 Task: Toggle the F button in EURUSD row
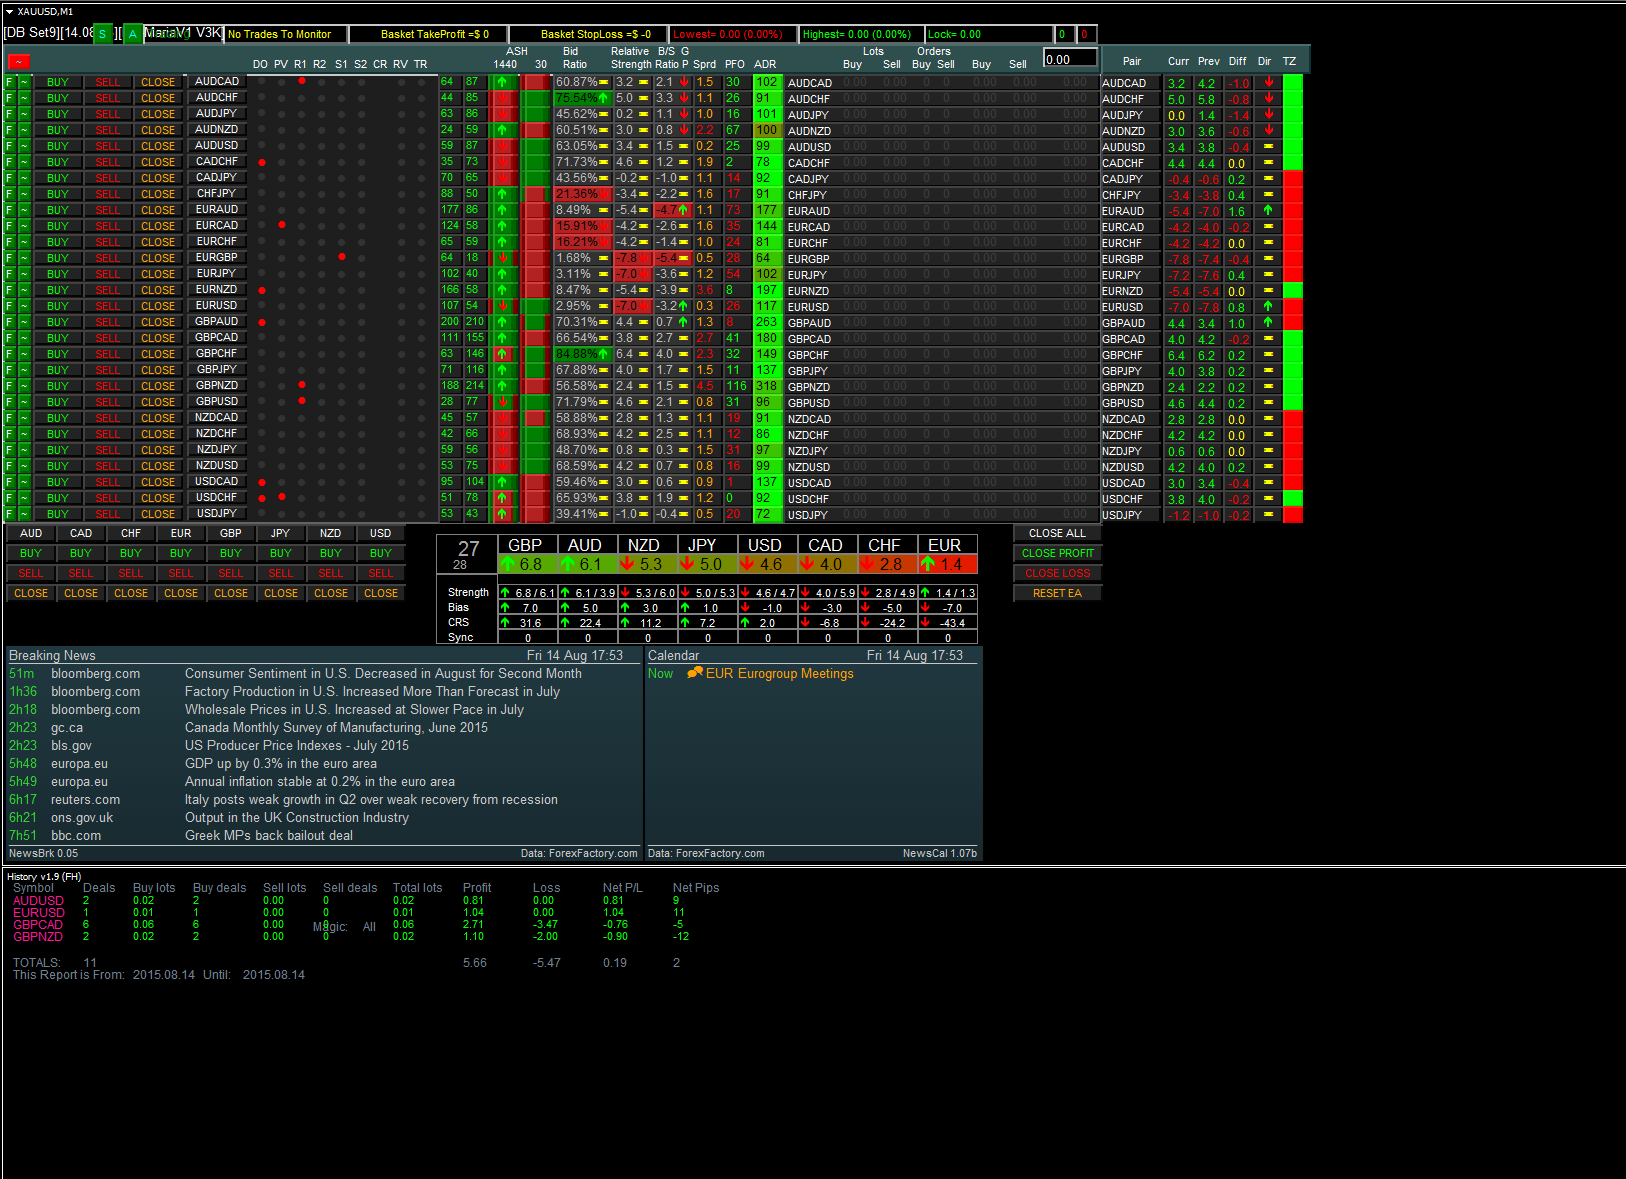9,306
